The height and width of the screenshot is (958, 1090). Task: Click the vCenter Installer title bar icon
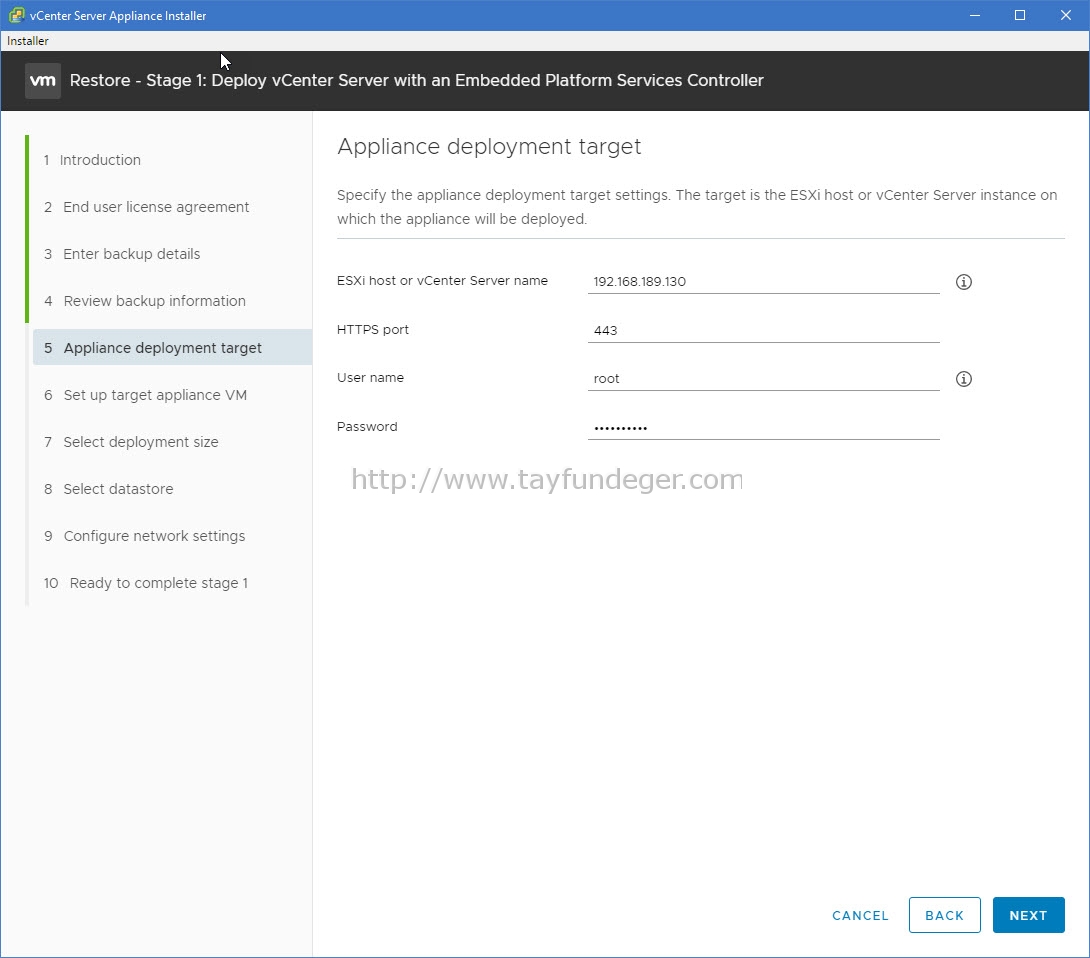[x=16, y=15]
